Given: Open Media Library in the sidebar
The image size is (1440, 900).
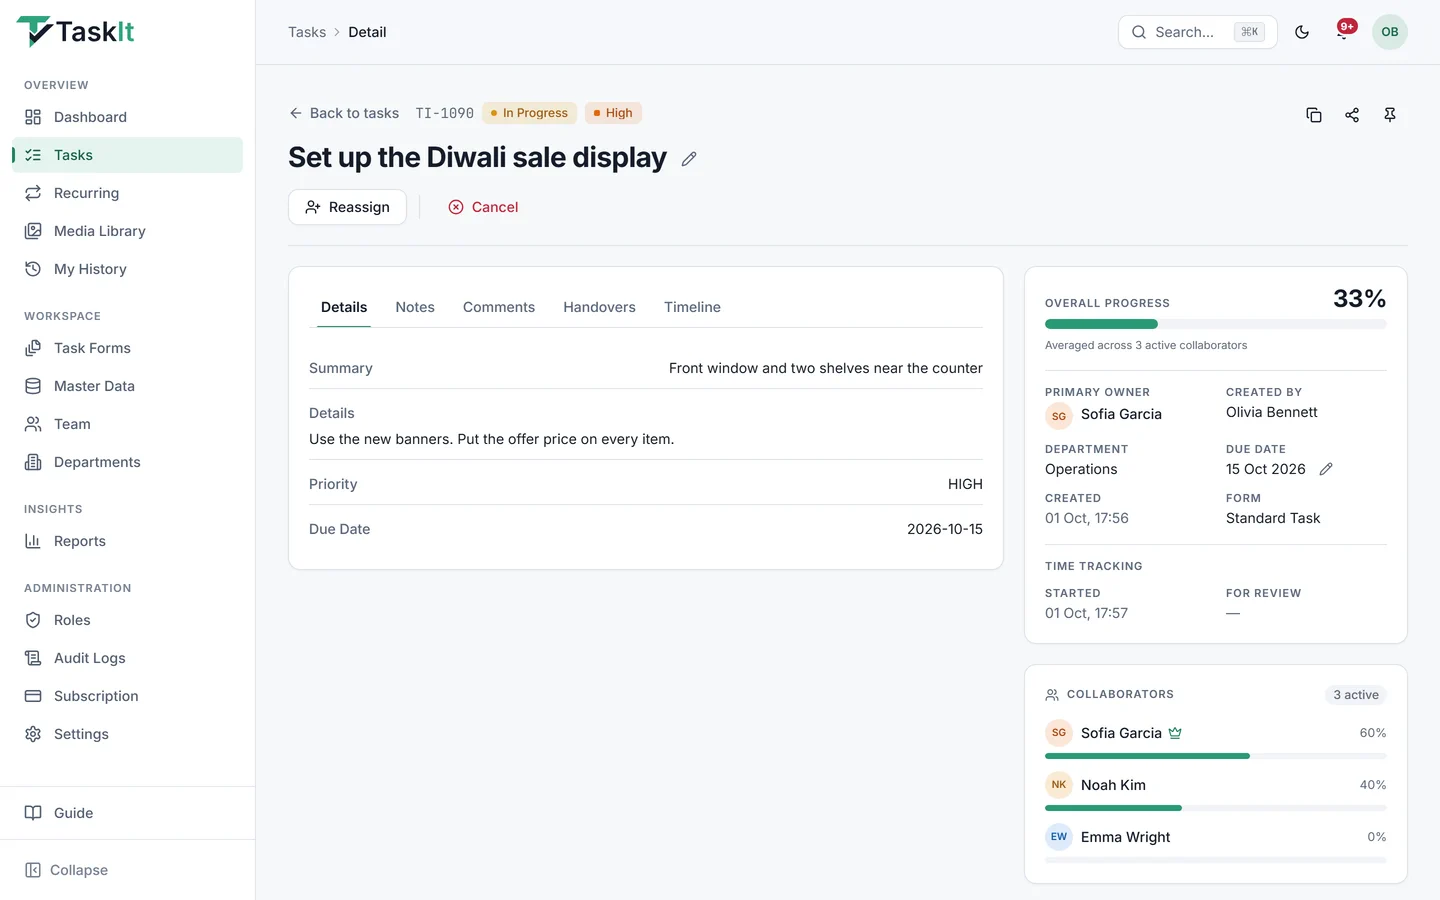Looking at the screenshot, I should click(127, 231).
